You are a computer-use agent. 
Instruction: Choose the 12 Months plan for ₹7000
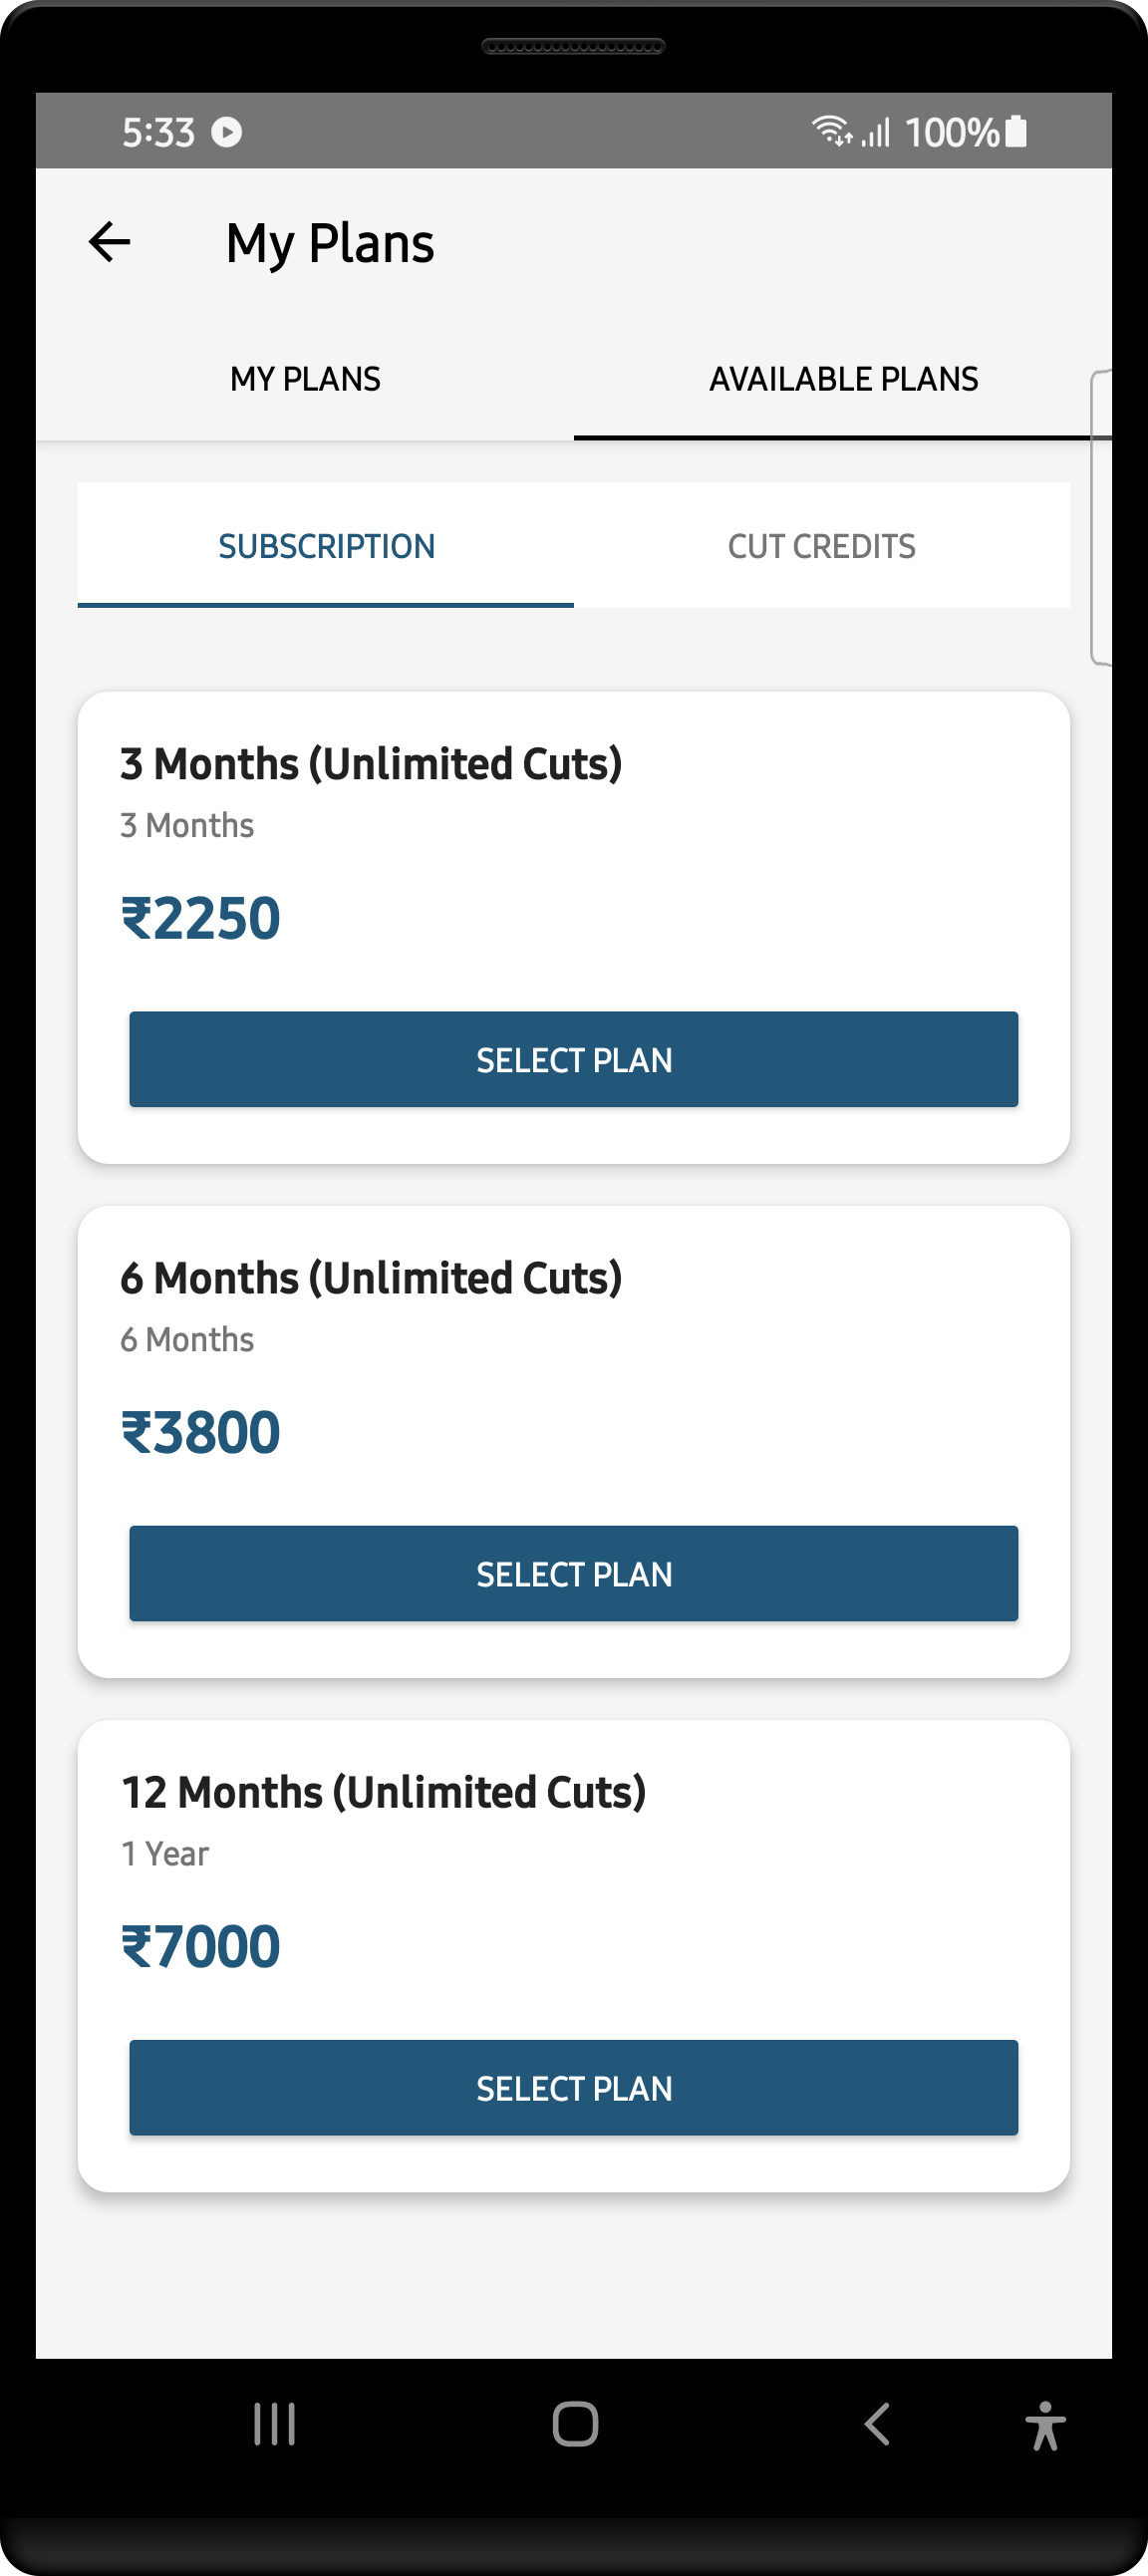click(x=573, y=2088)
